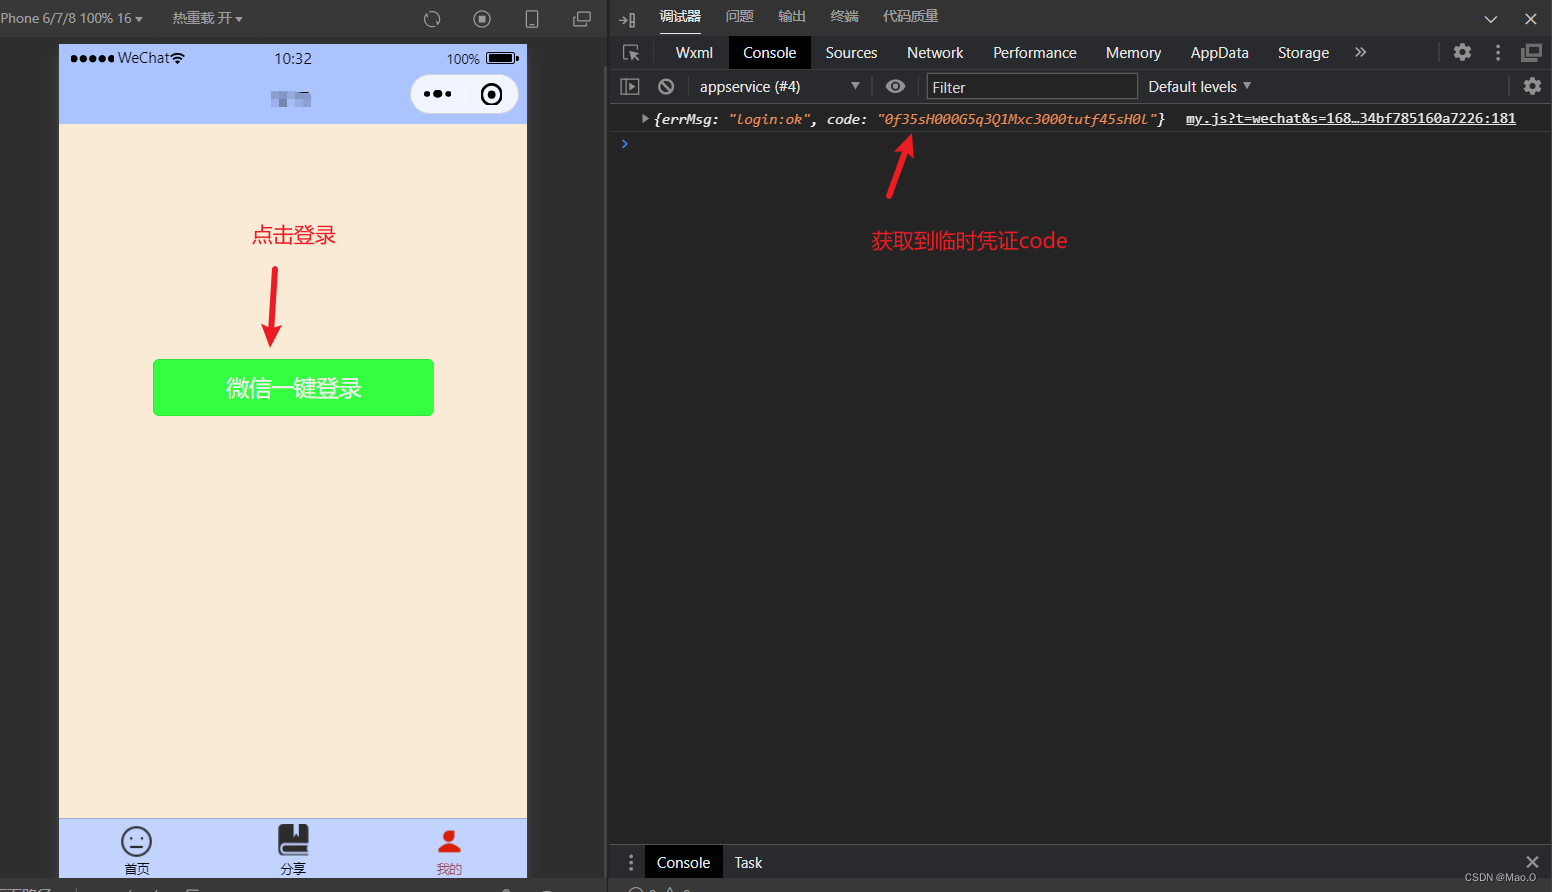Collapse debugger panel with the chevron down icon

[x=1491, y=19]
